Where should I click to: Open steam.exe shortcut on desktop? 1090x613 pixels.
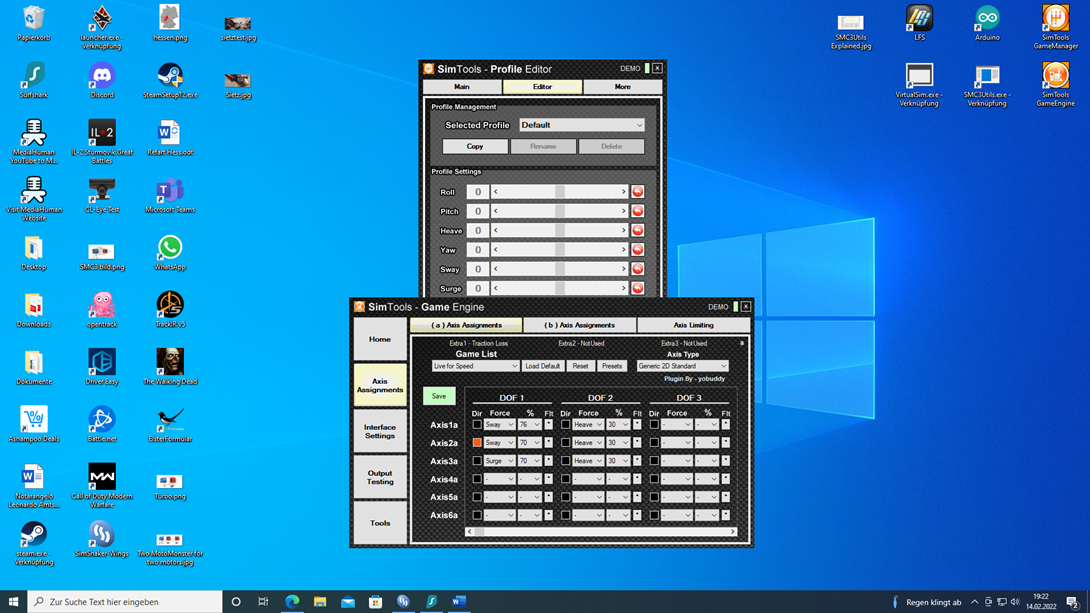point(33,542)
